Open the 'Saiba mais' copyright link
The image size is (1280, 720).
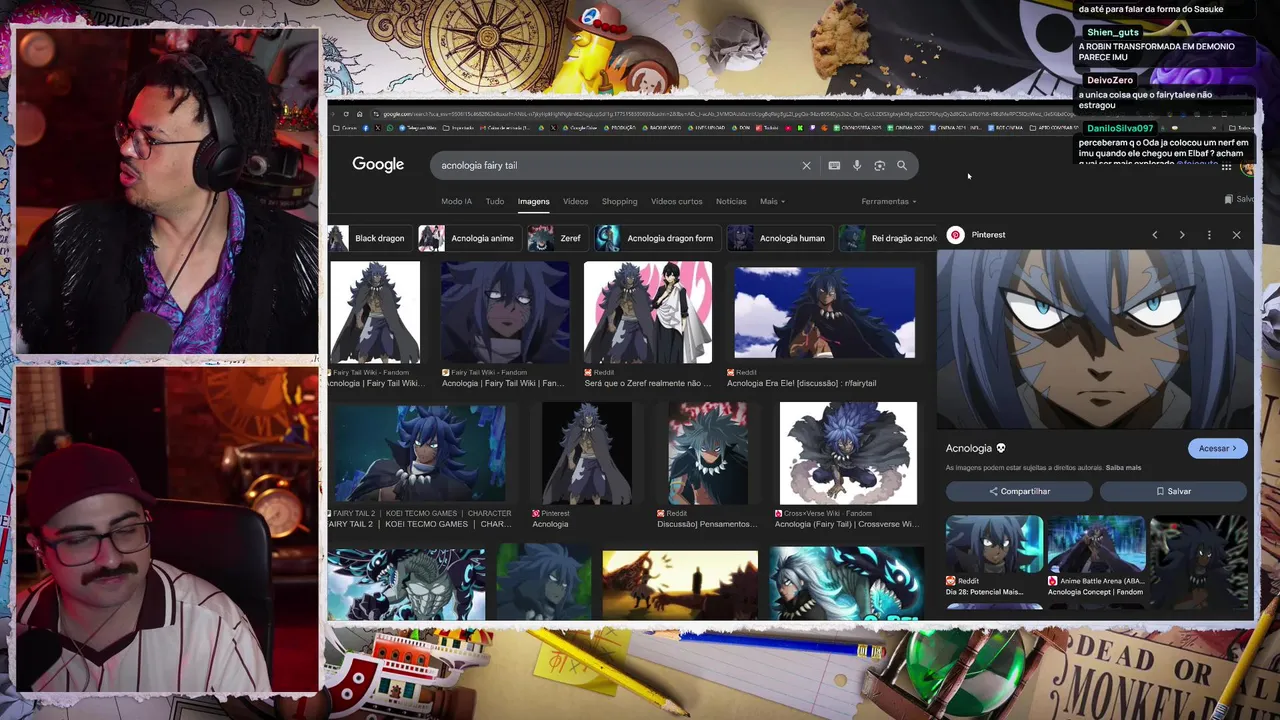1123,467
